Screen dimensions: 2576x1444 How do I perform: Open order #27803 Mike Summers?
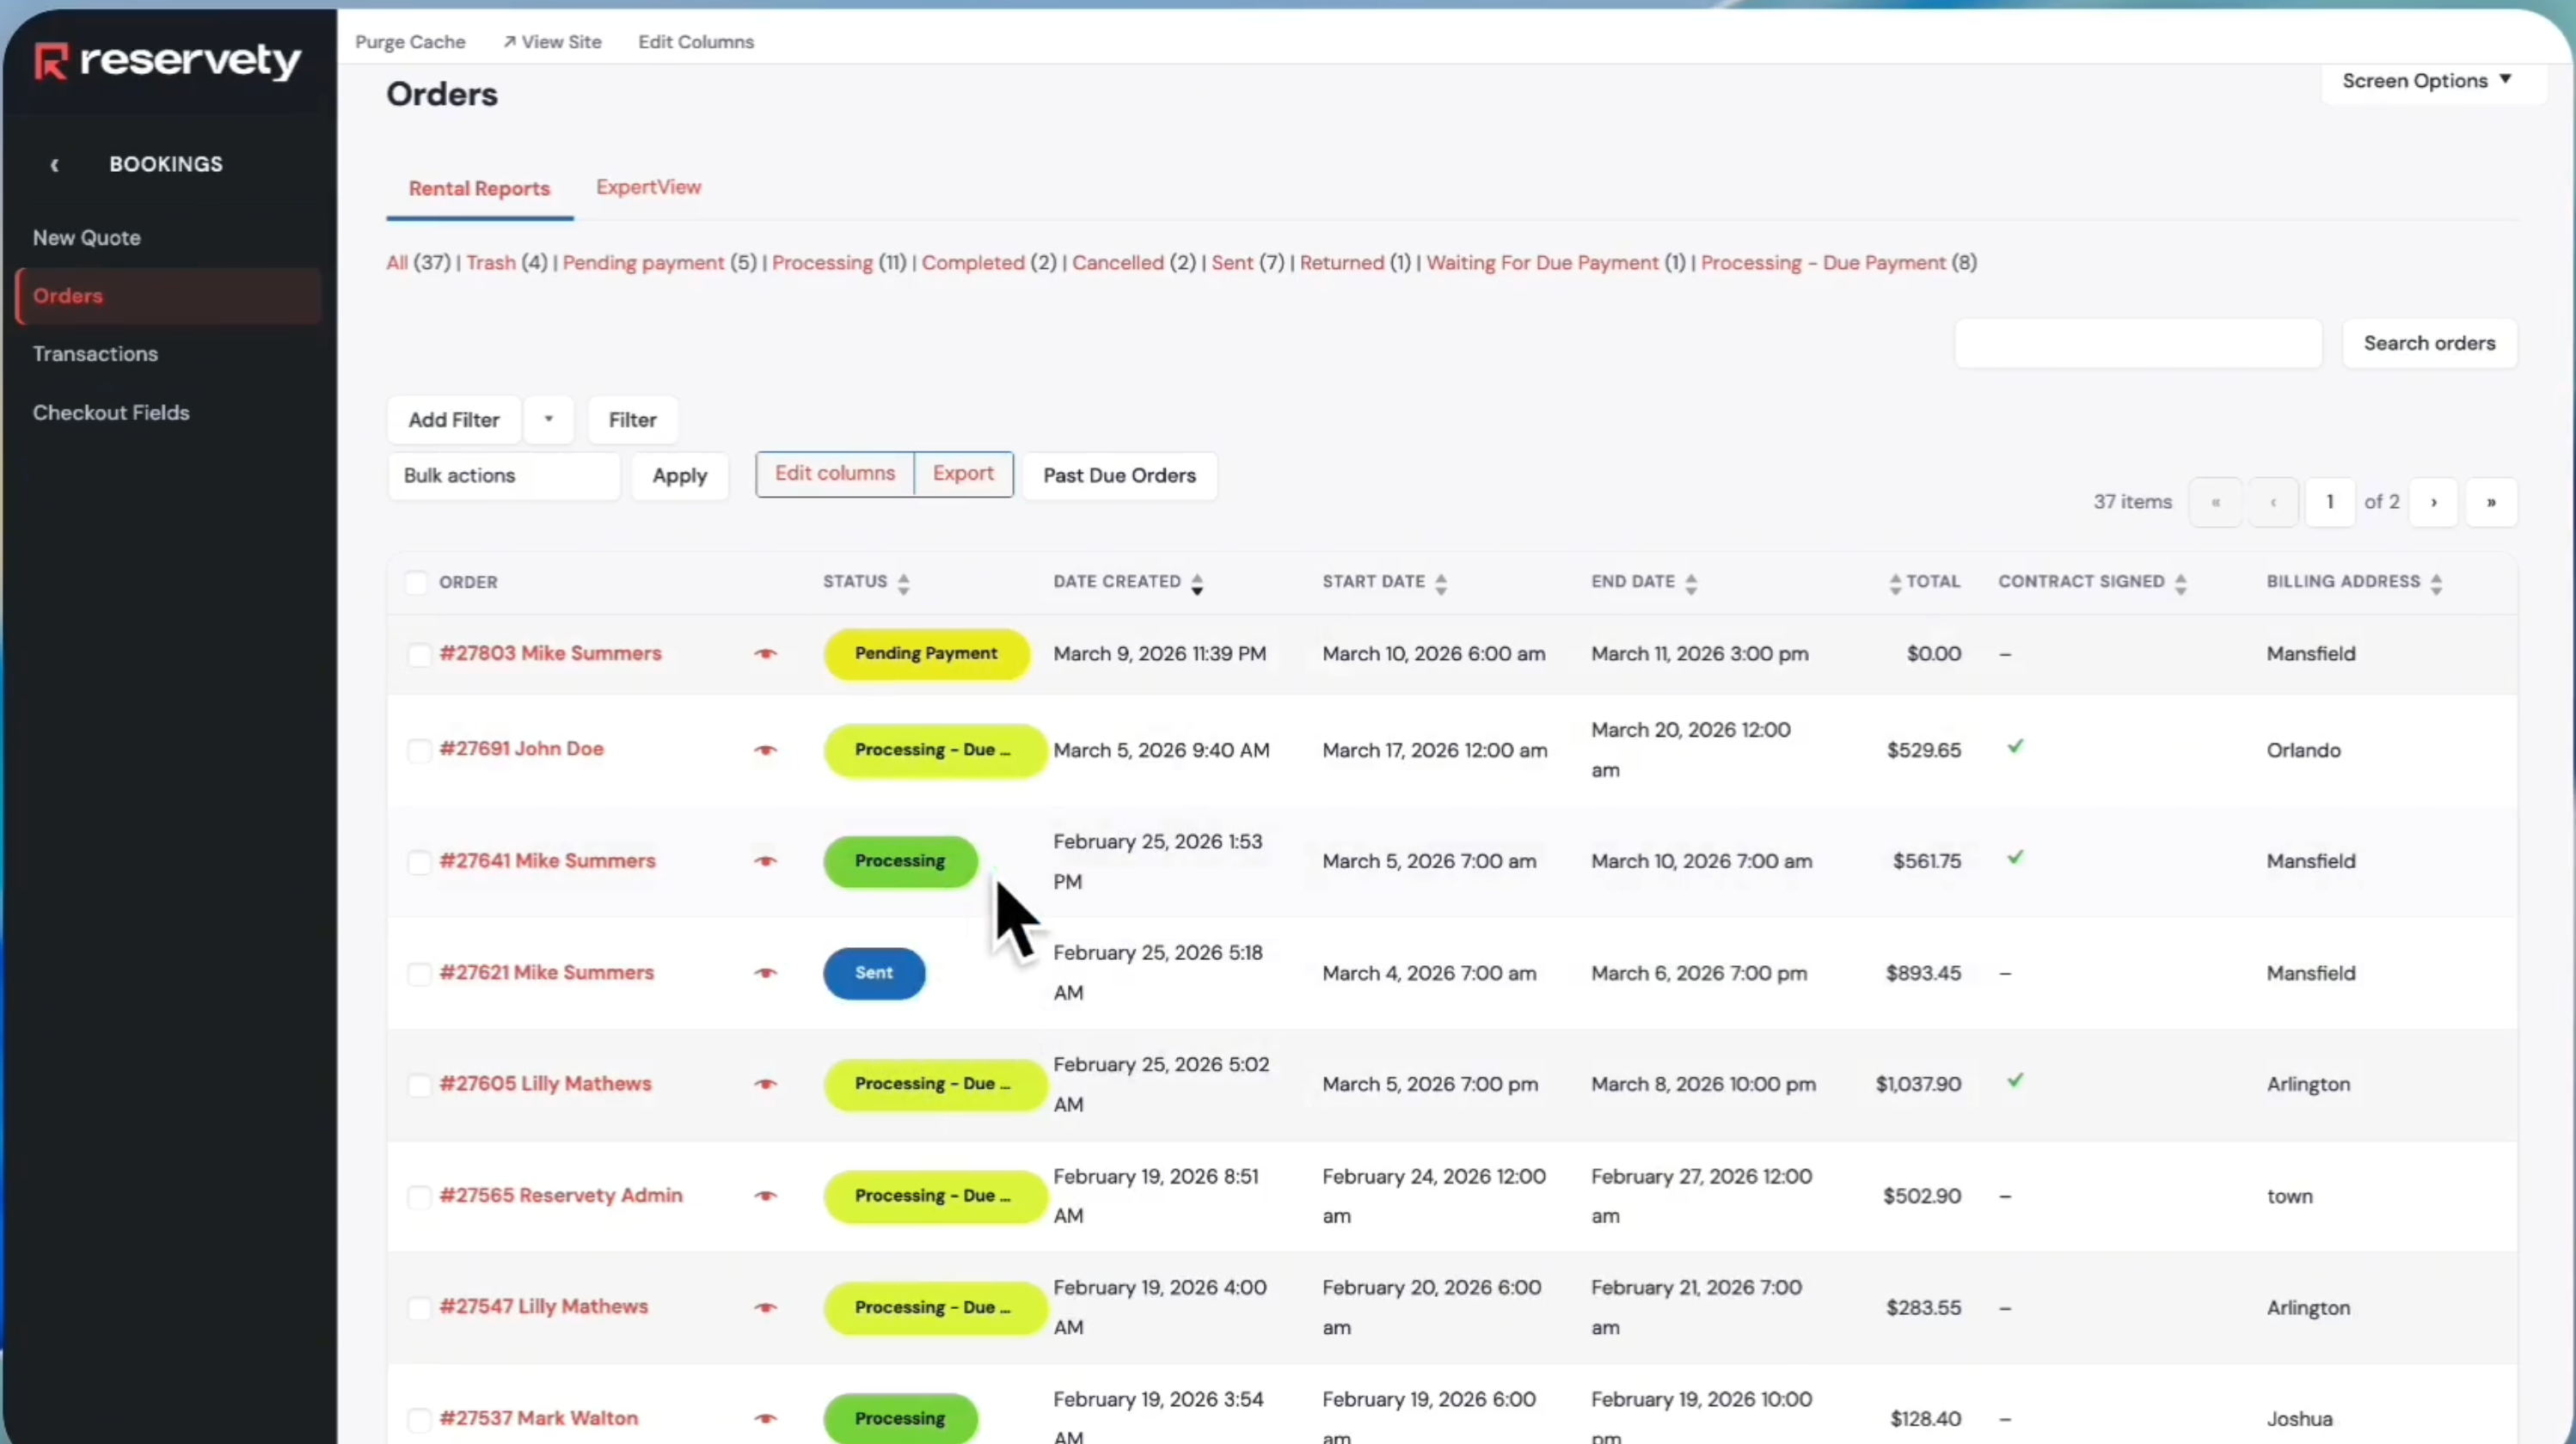pos(550,654)
